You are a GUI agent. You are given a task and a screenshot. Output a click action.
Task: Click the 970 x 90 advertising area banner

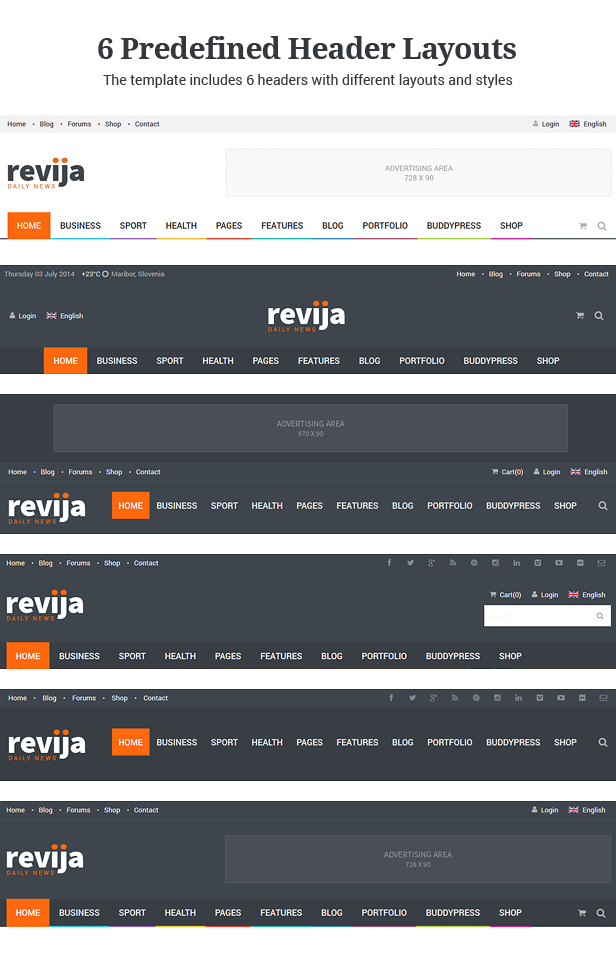click(x=310, y=428)
